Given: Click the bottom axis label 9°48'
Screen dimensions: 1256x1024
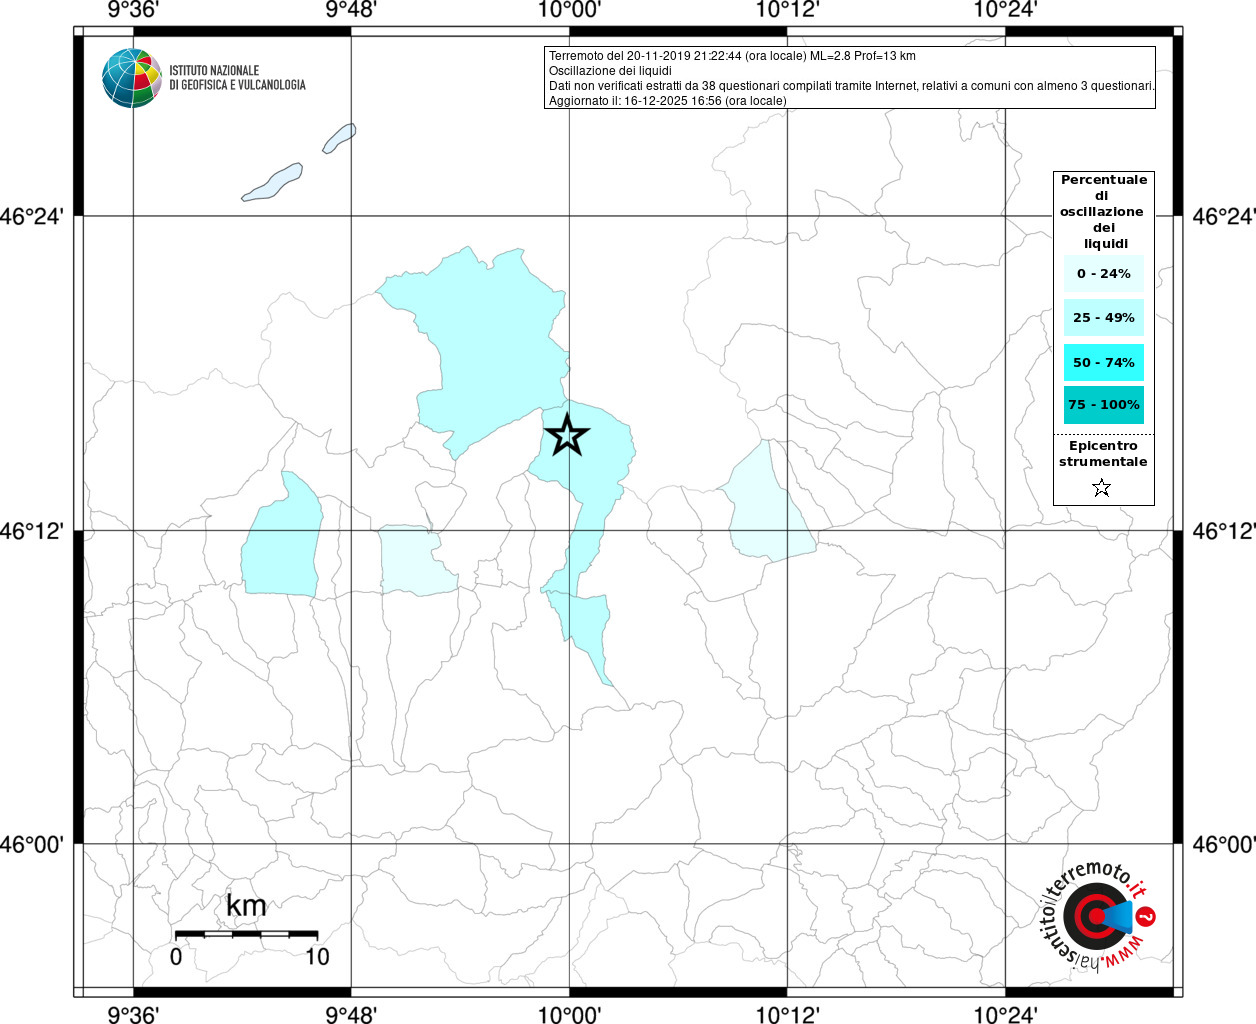Looking at the screenshot, I should 351,1015.
